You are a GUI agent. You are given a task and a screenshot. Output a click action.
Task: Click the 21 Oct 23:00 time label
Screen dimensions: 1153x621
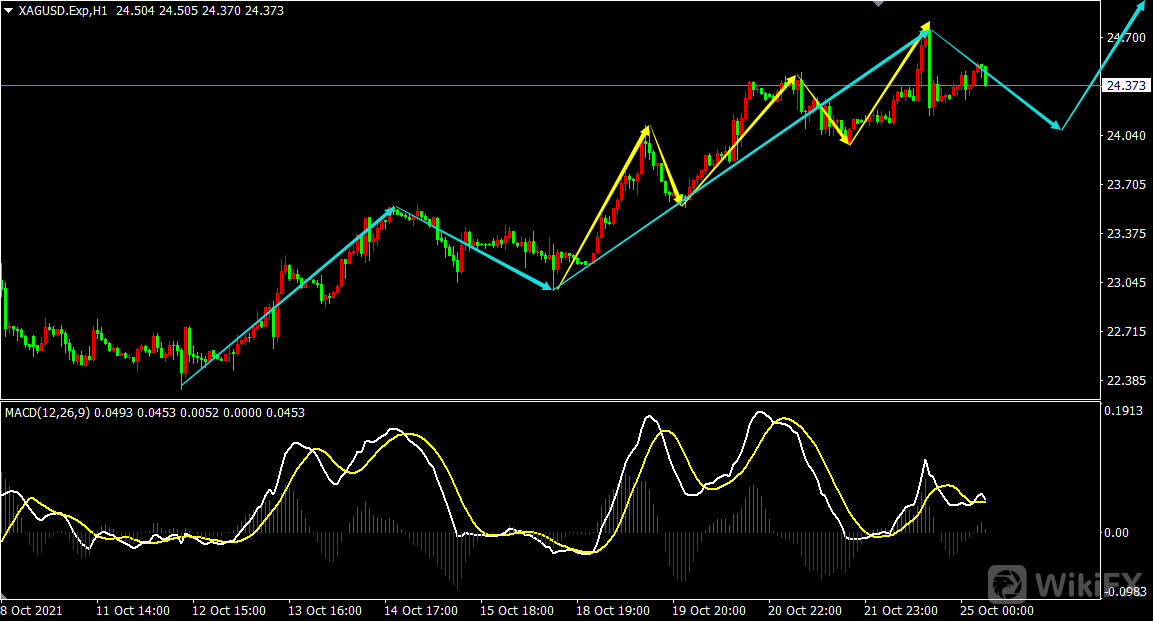[901, 611]
